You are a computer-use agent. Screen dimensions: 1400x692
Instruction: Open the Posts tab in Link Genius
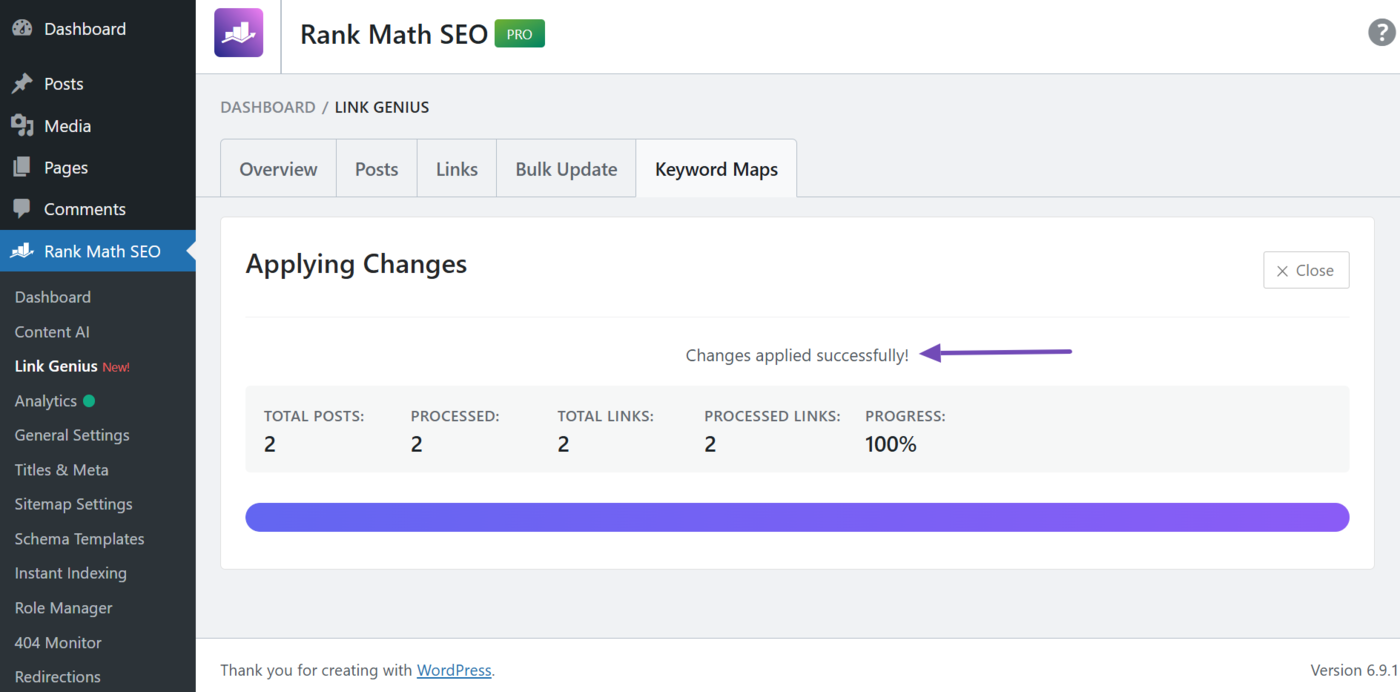[x=377, y=169]
